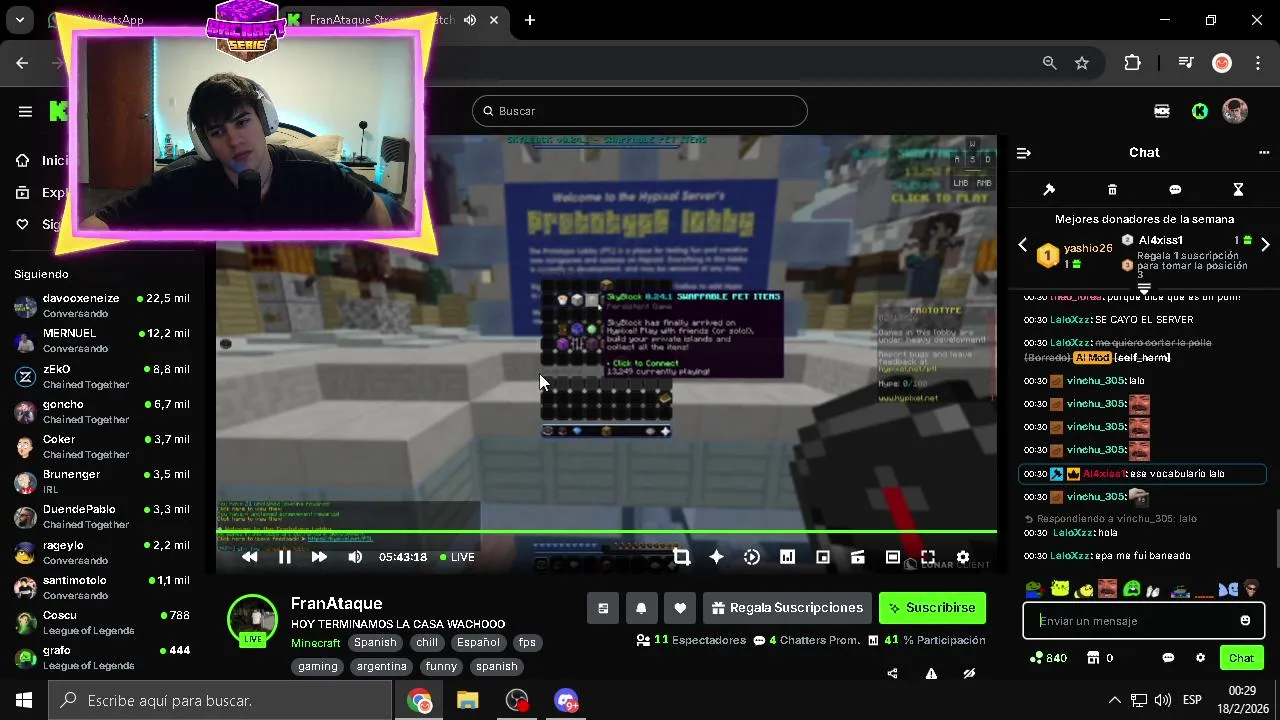Screen dimensions: 1280x720
Task: Insert the green crying blob emote
Action: point(1132,589)
